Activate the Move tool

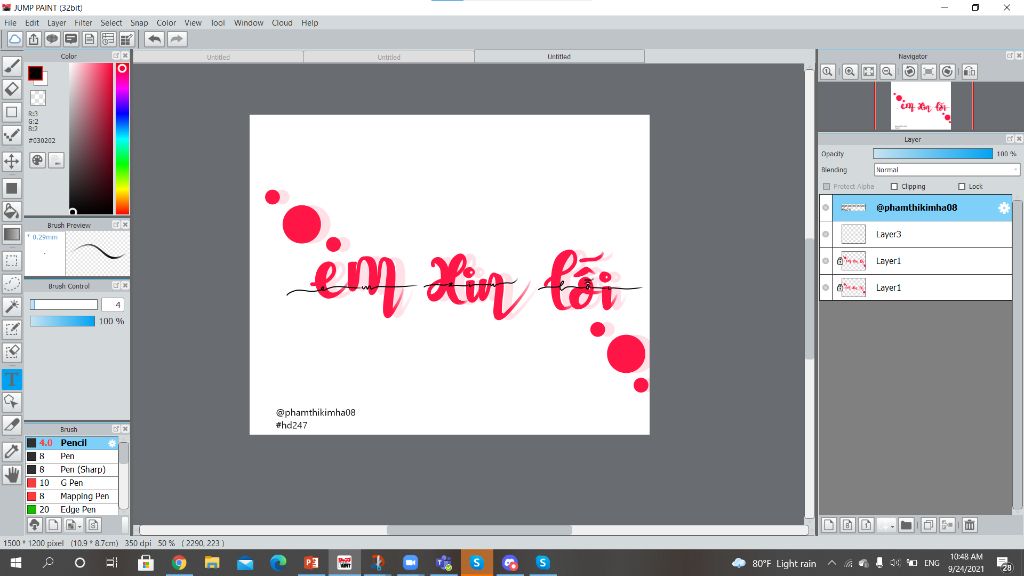coord(12,161)
